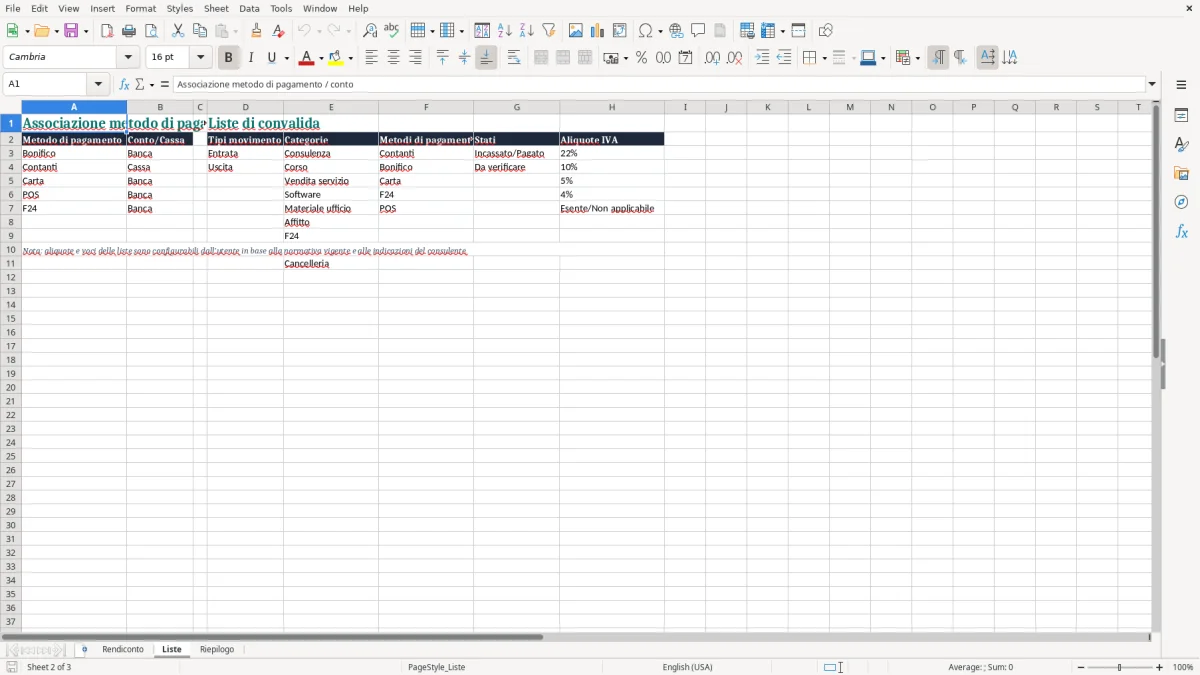This screenshot has width=1200, height=675.
Task: Toggle Italic formatting
Action: tap(251, 58)
